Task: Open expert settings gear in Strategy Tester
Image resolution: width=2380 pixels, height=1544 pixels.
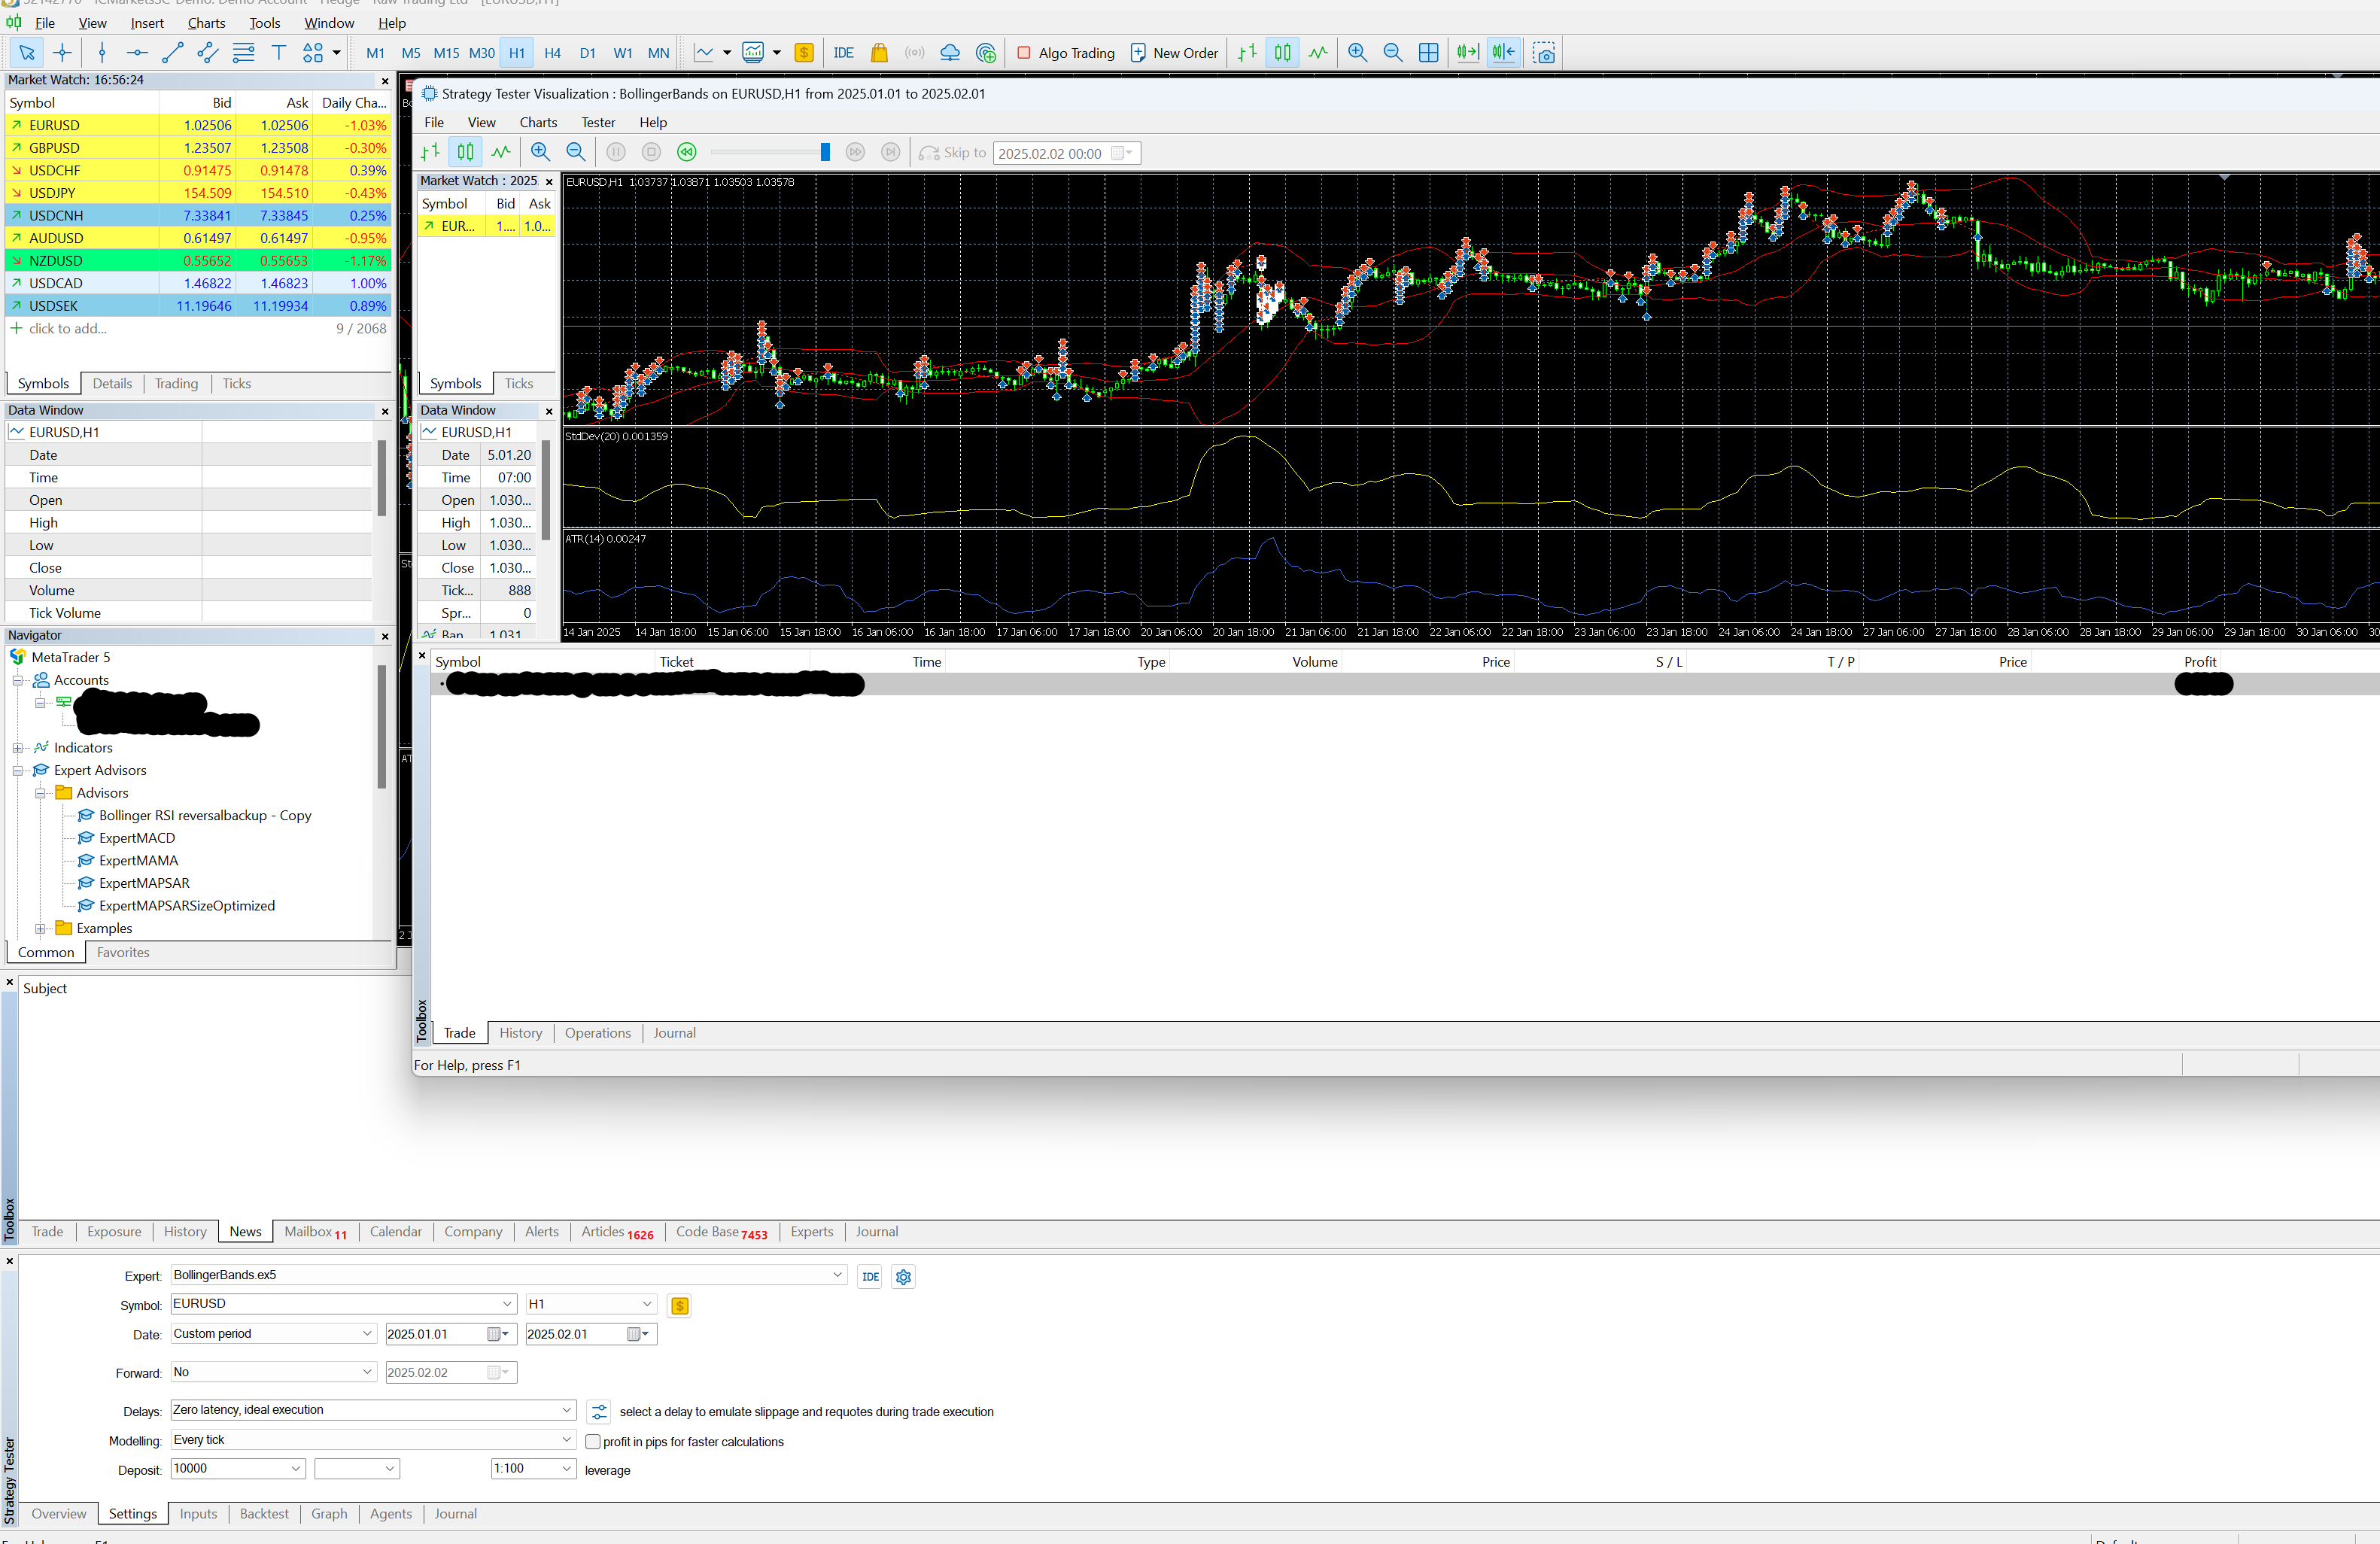Action: pos(903,1277)
